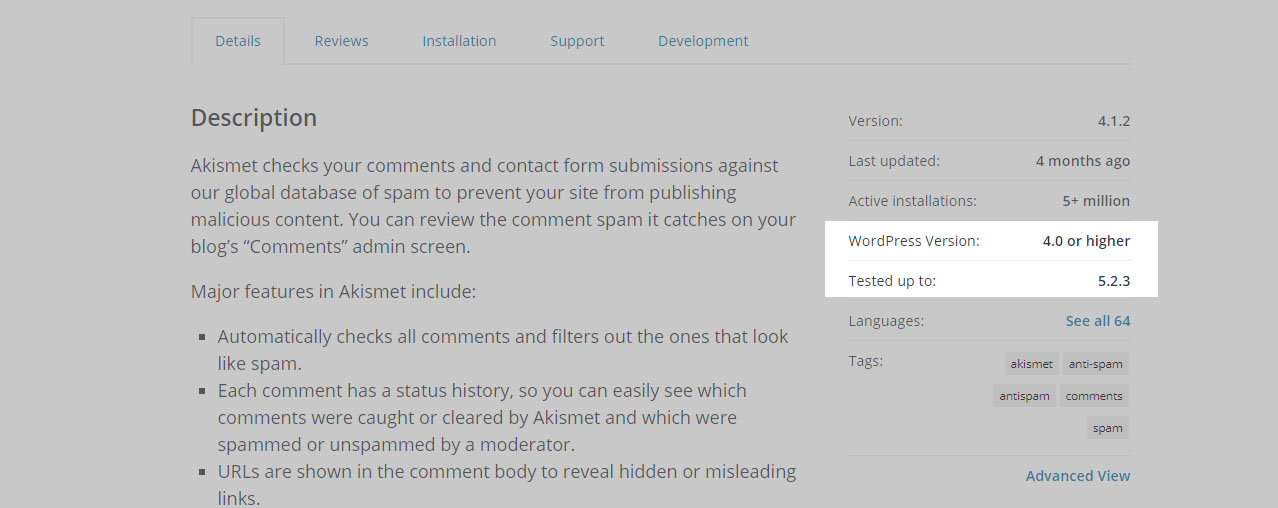1278x508 pixels.
Task: Click the 'Last updated:' label
Action: coord(894,161)
